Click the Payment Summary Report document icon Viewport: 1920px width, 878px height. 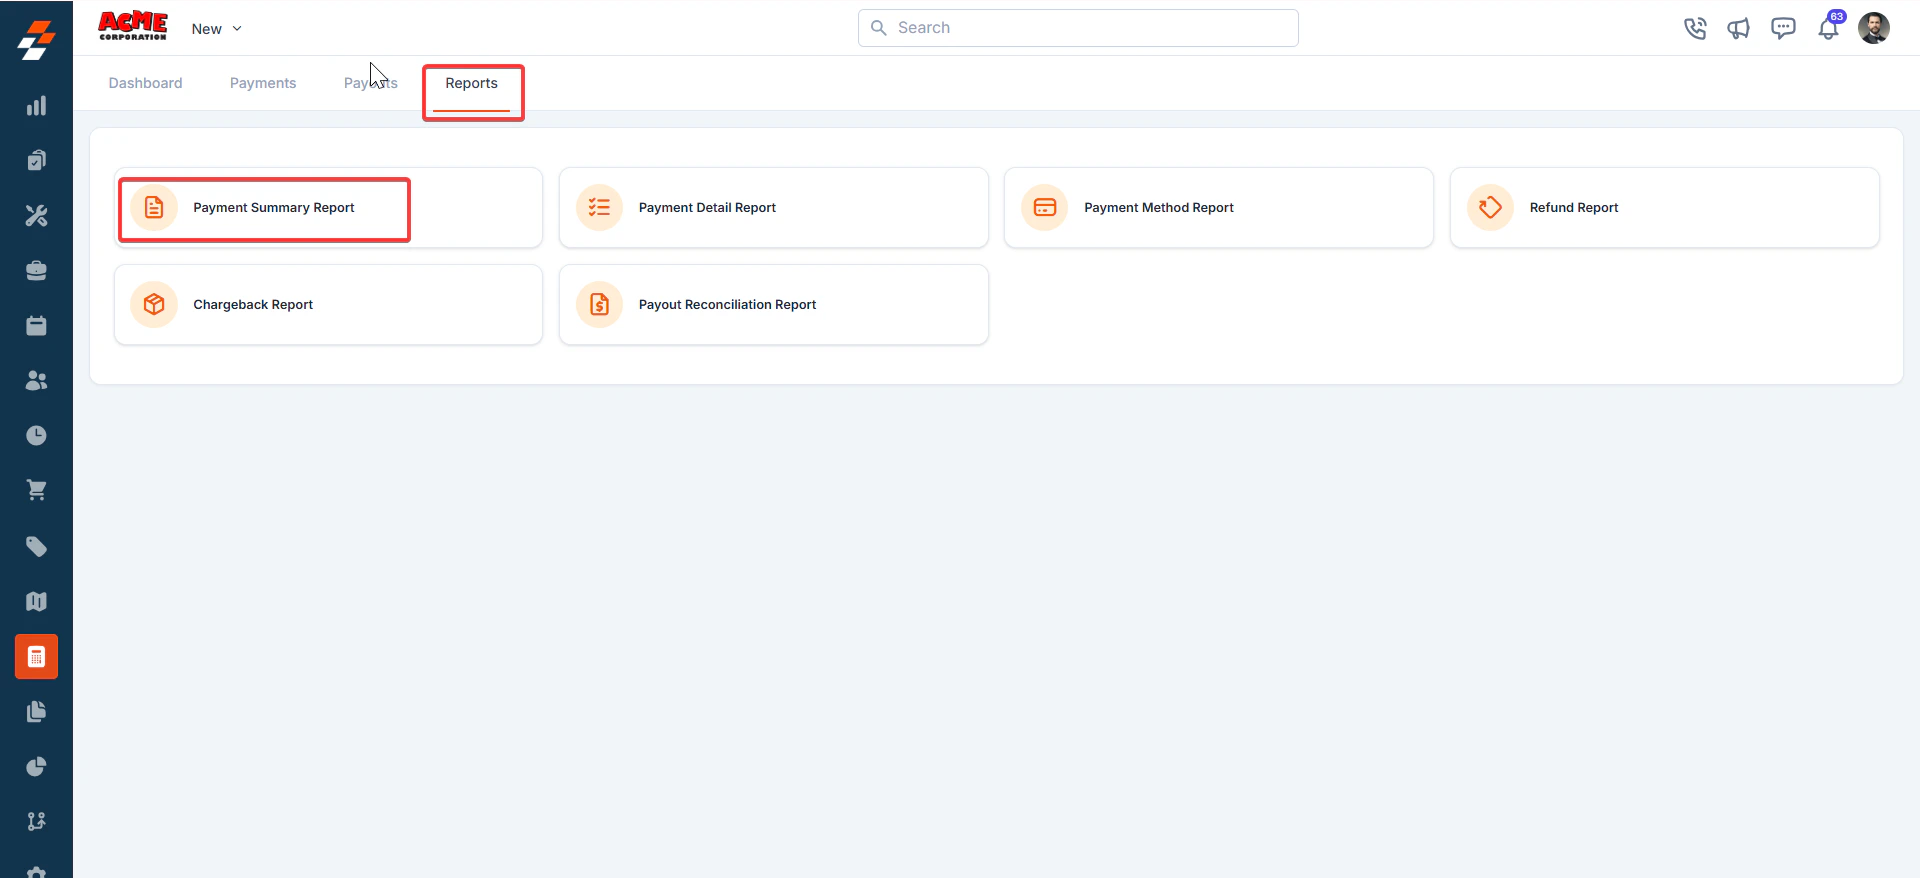pos(154,207)
